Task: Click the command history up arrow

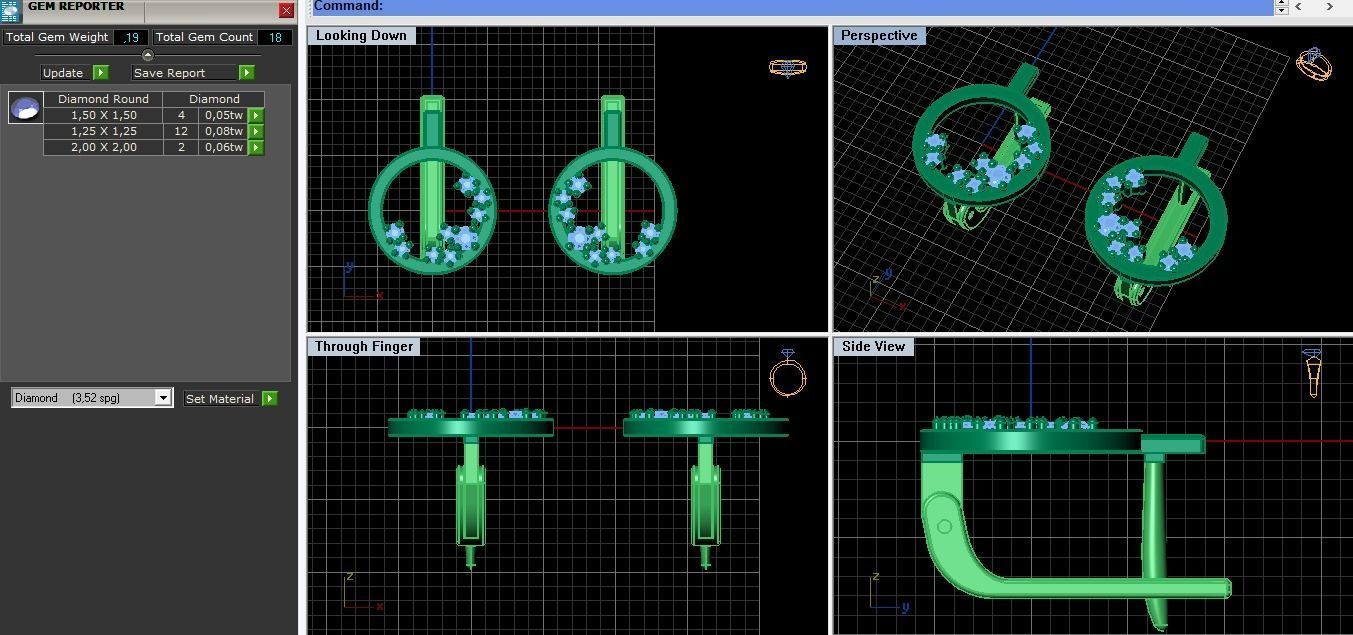Action: click(1281, 2)
